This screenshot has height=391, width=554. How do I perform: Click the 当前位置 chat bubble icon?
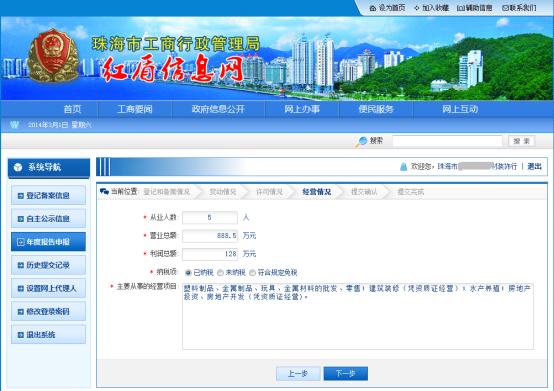tap(104, 191)
